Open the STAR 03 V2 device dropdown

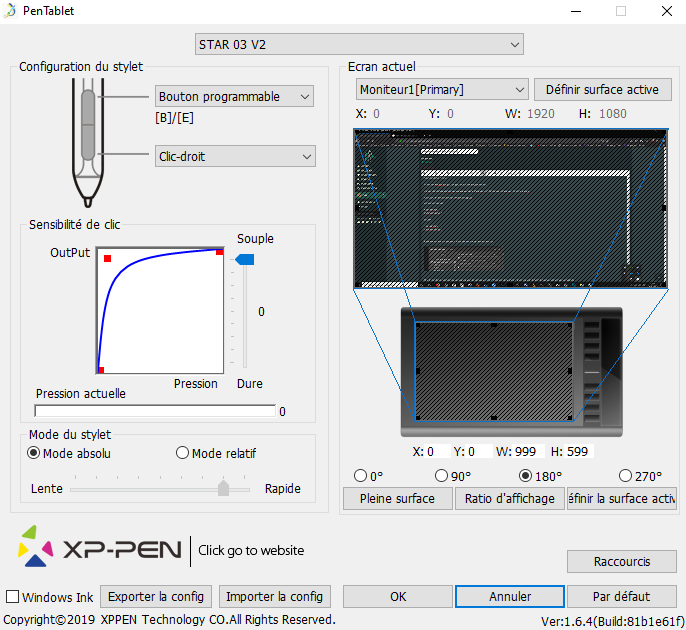tap(359, 44)
